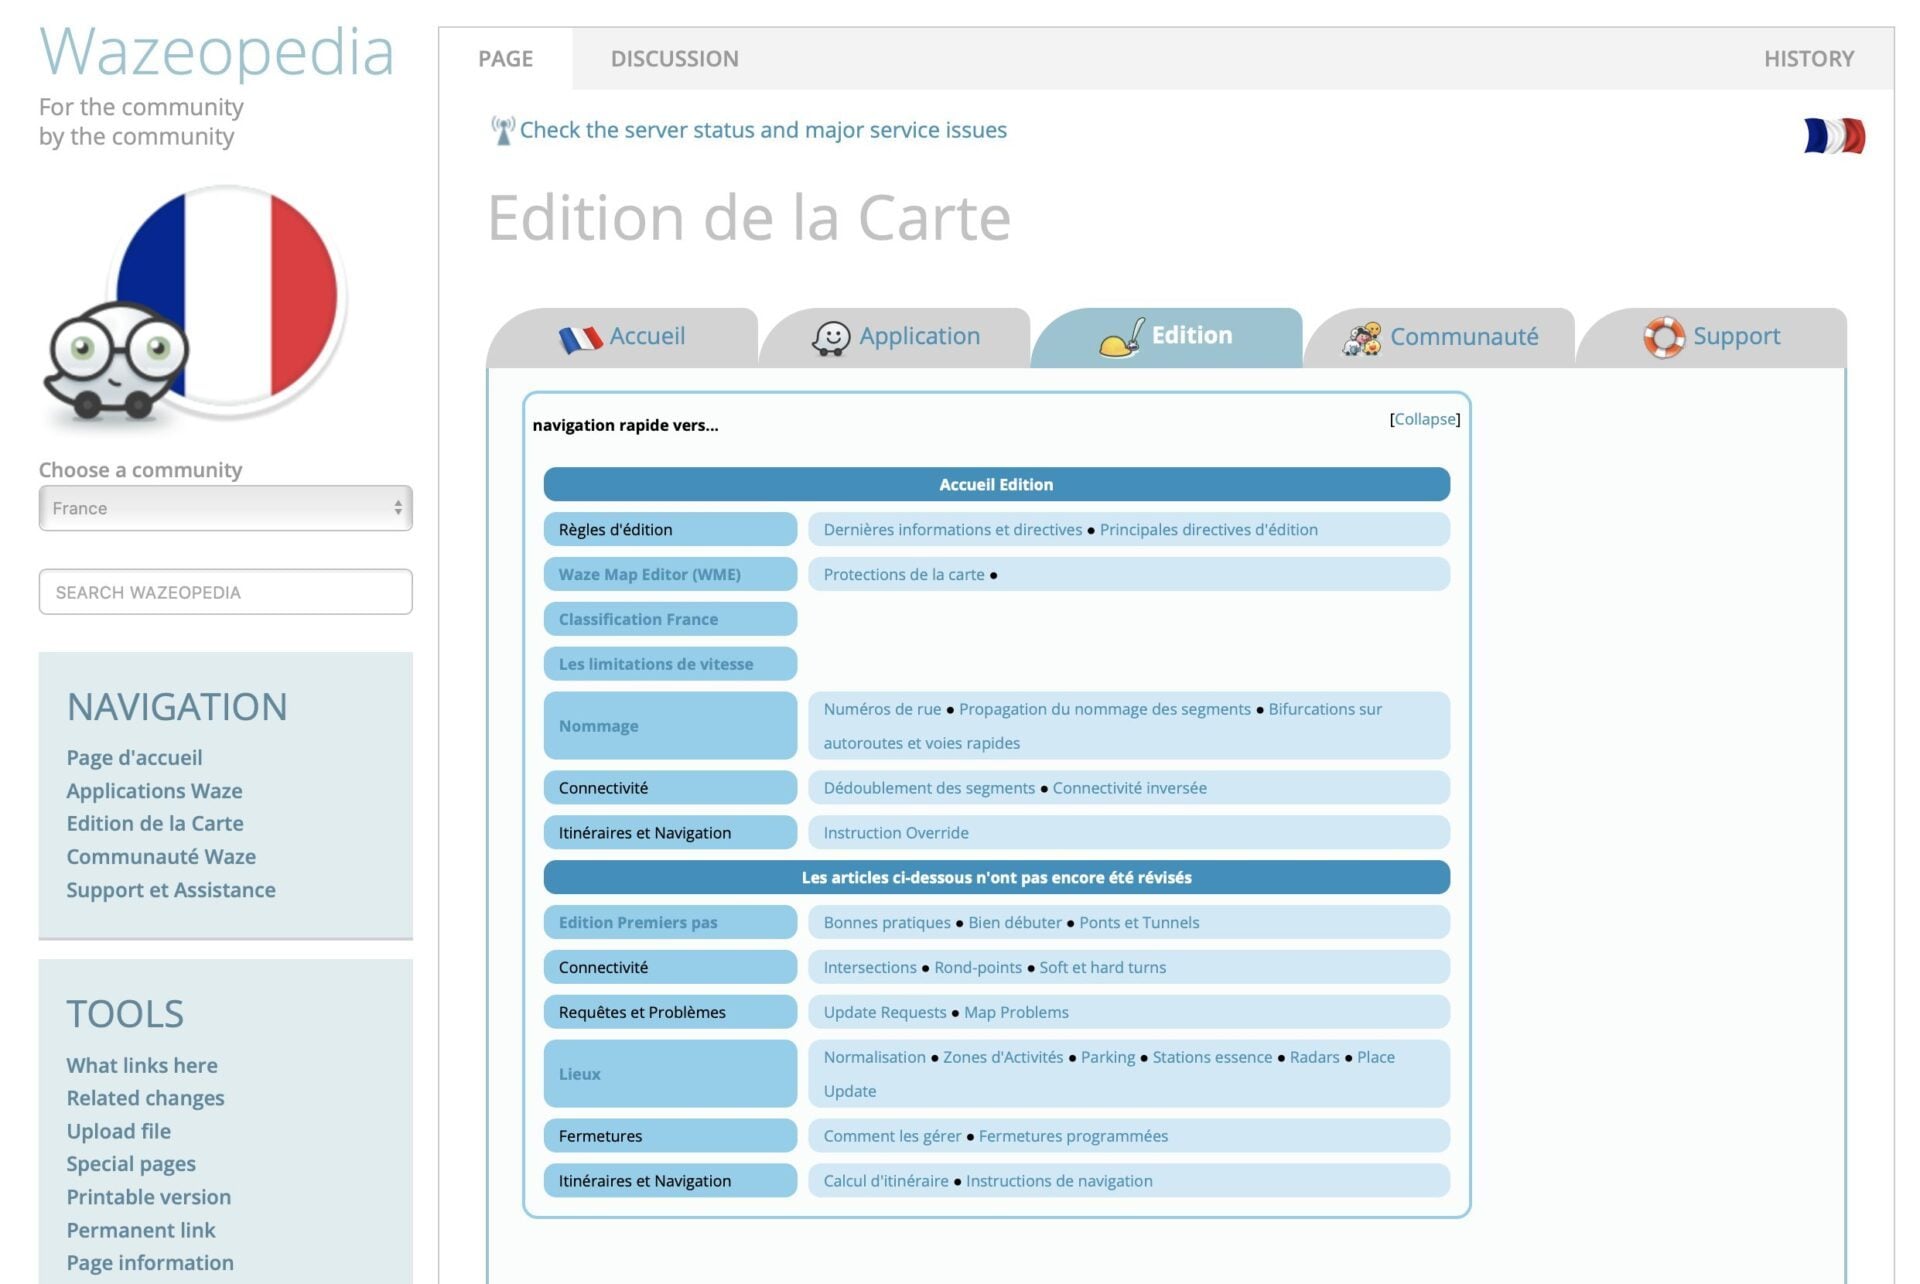
Task: Click the hardhat shovel icon on Edition tab
Action: coord(1121,337)
